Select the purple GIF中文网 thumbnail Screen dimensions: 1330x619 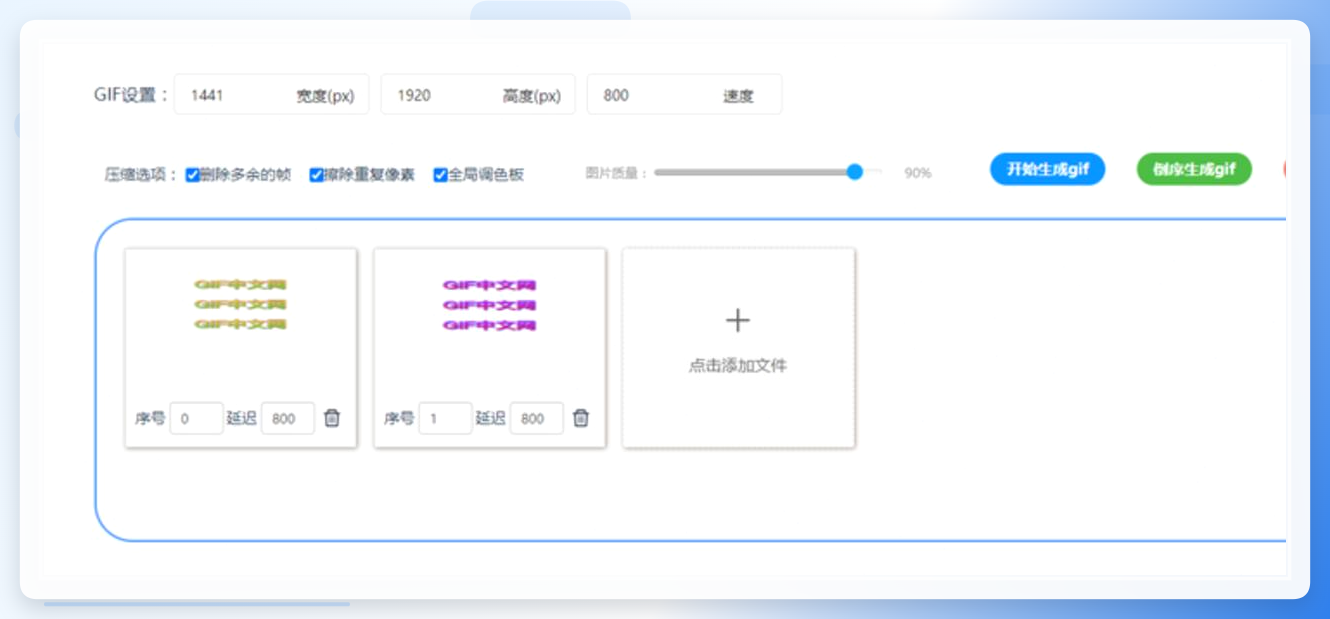[x=489, y=305]
